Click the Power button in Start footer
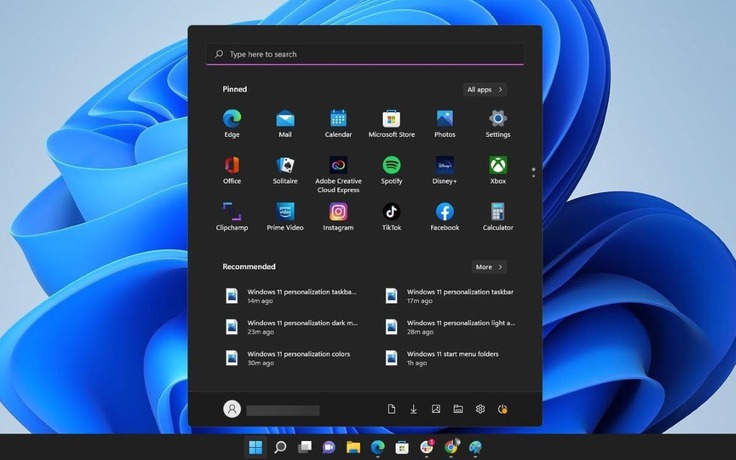The width and height of the screenshot is (736, 460). coord(502,409)
